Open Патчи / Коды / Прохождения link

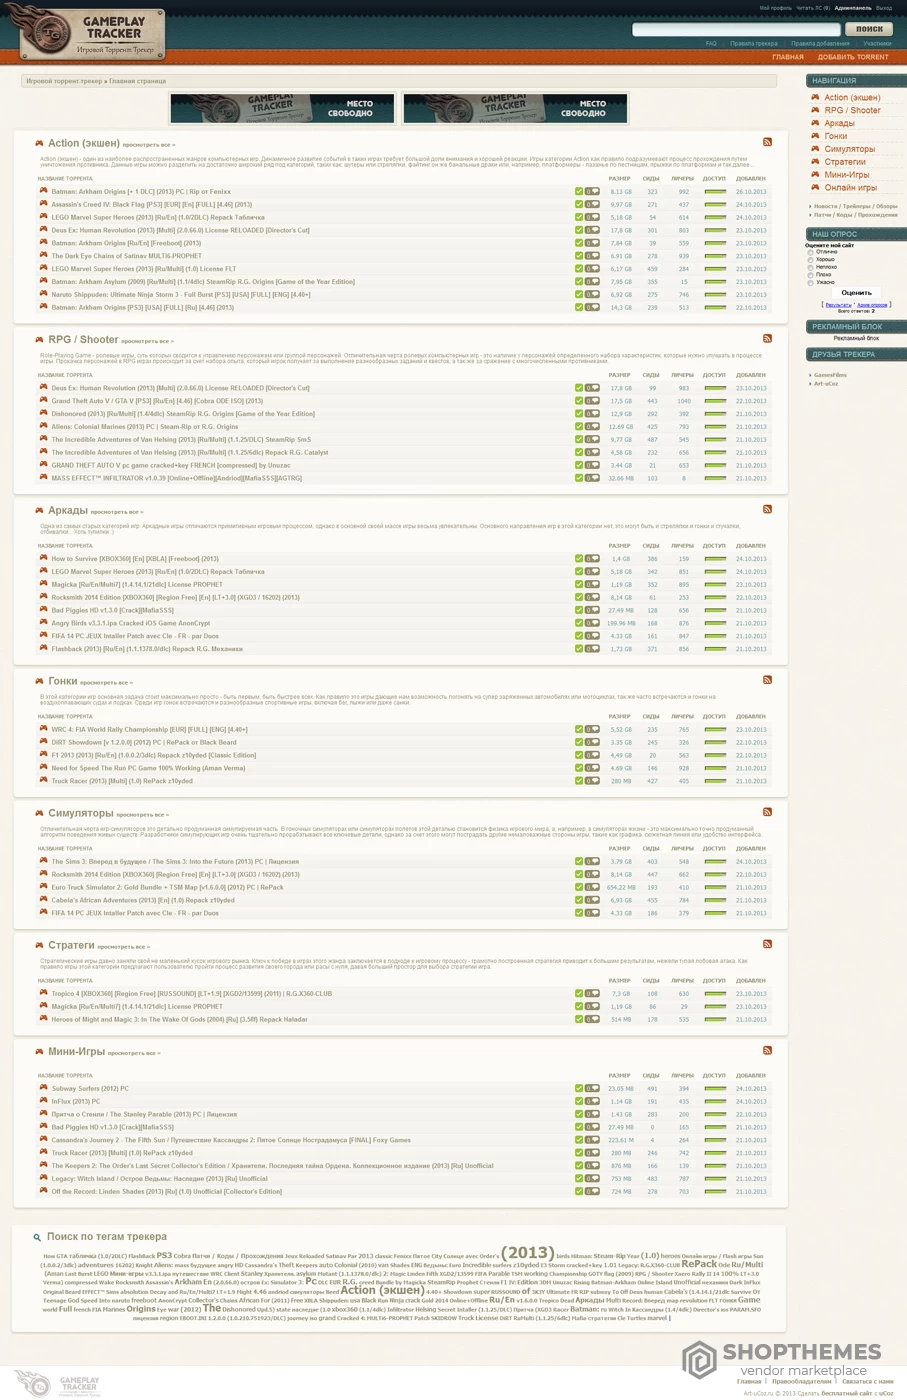[855, 215]
